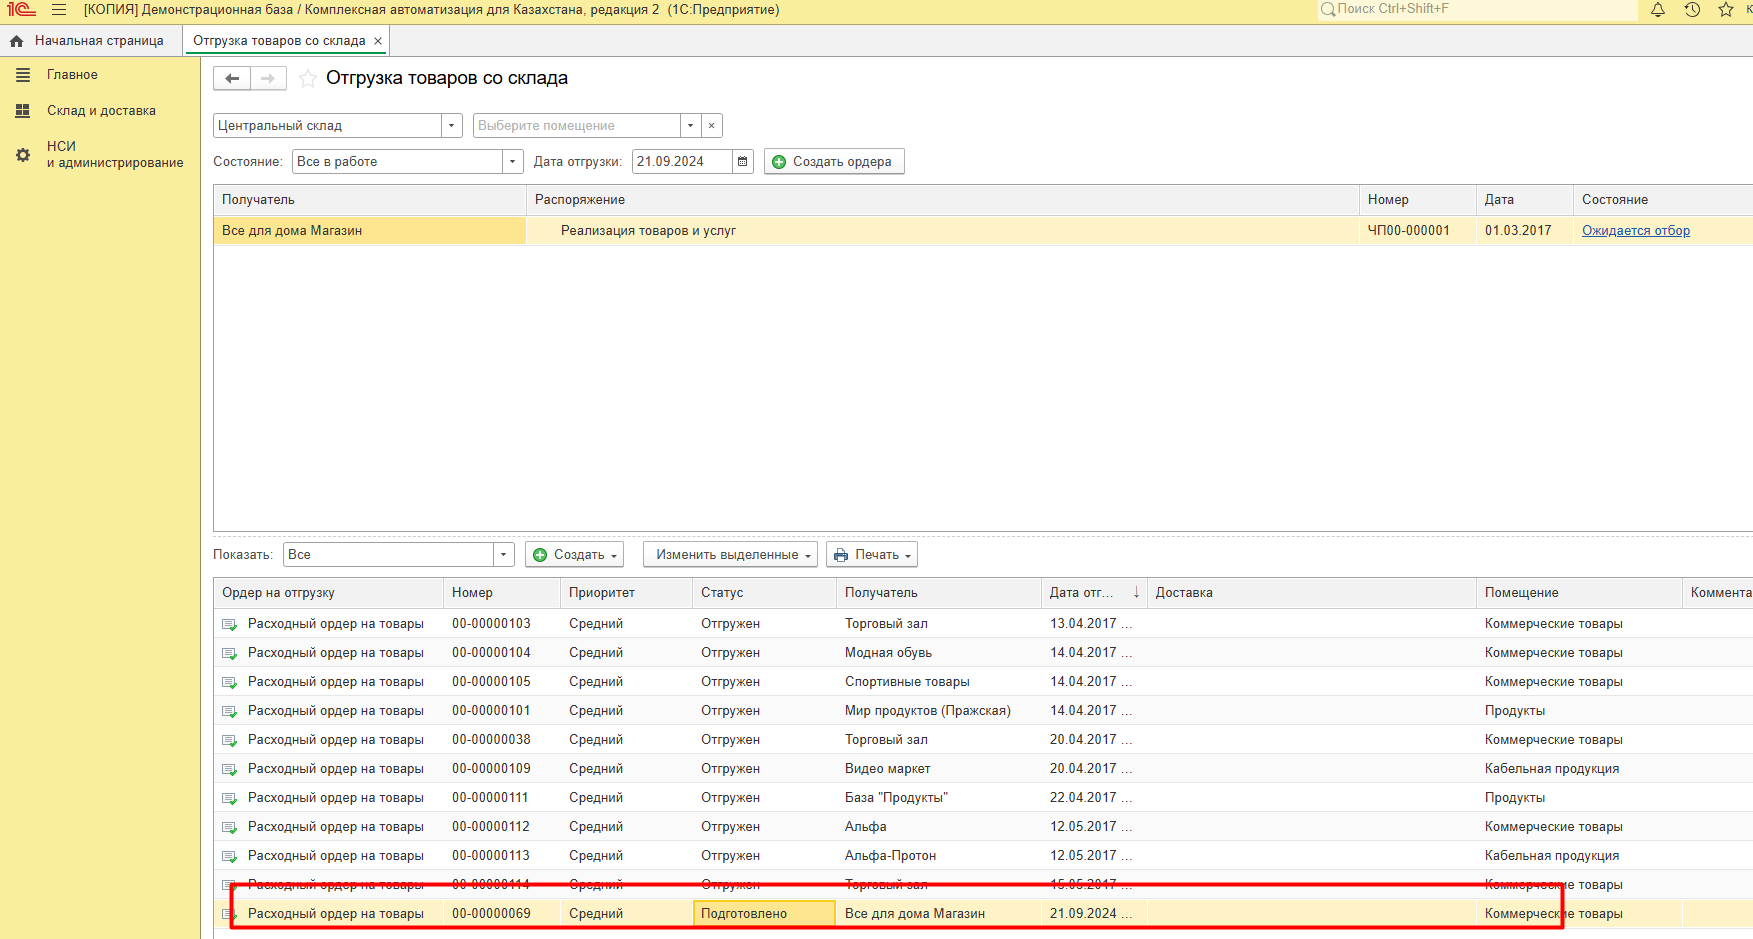Open the hamburger main menu icon

pyautogui.click(x=59, y=10)
